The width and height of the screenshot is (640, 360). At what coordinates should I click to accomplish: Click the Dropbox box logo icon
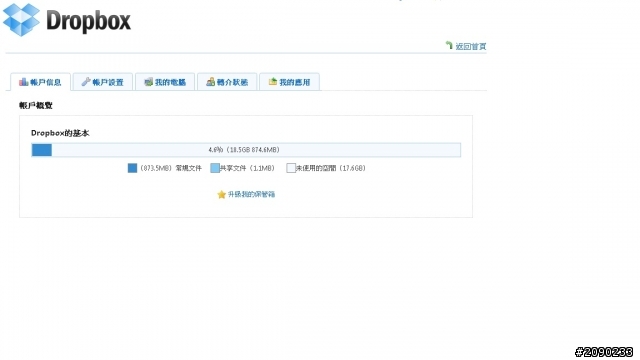tap(21, 20)
